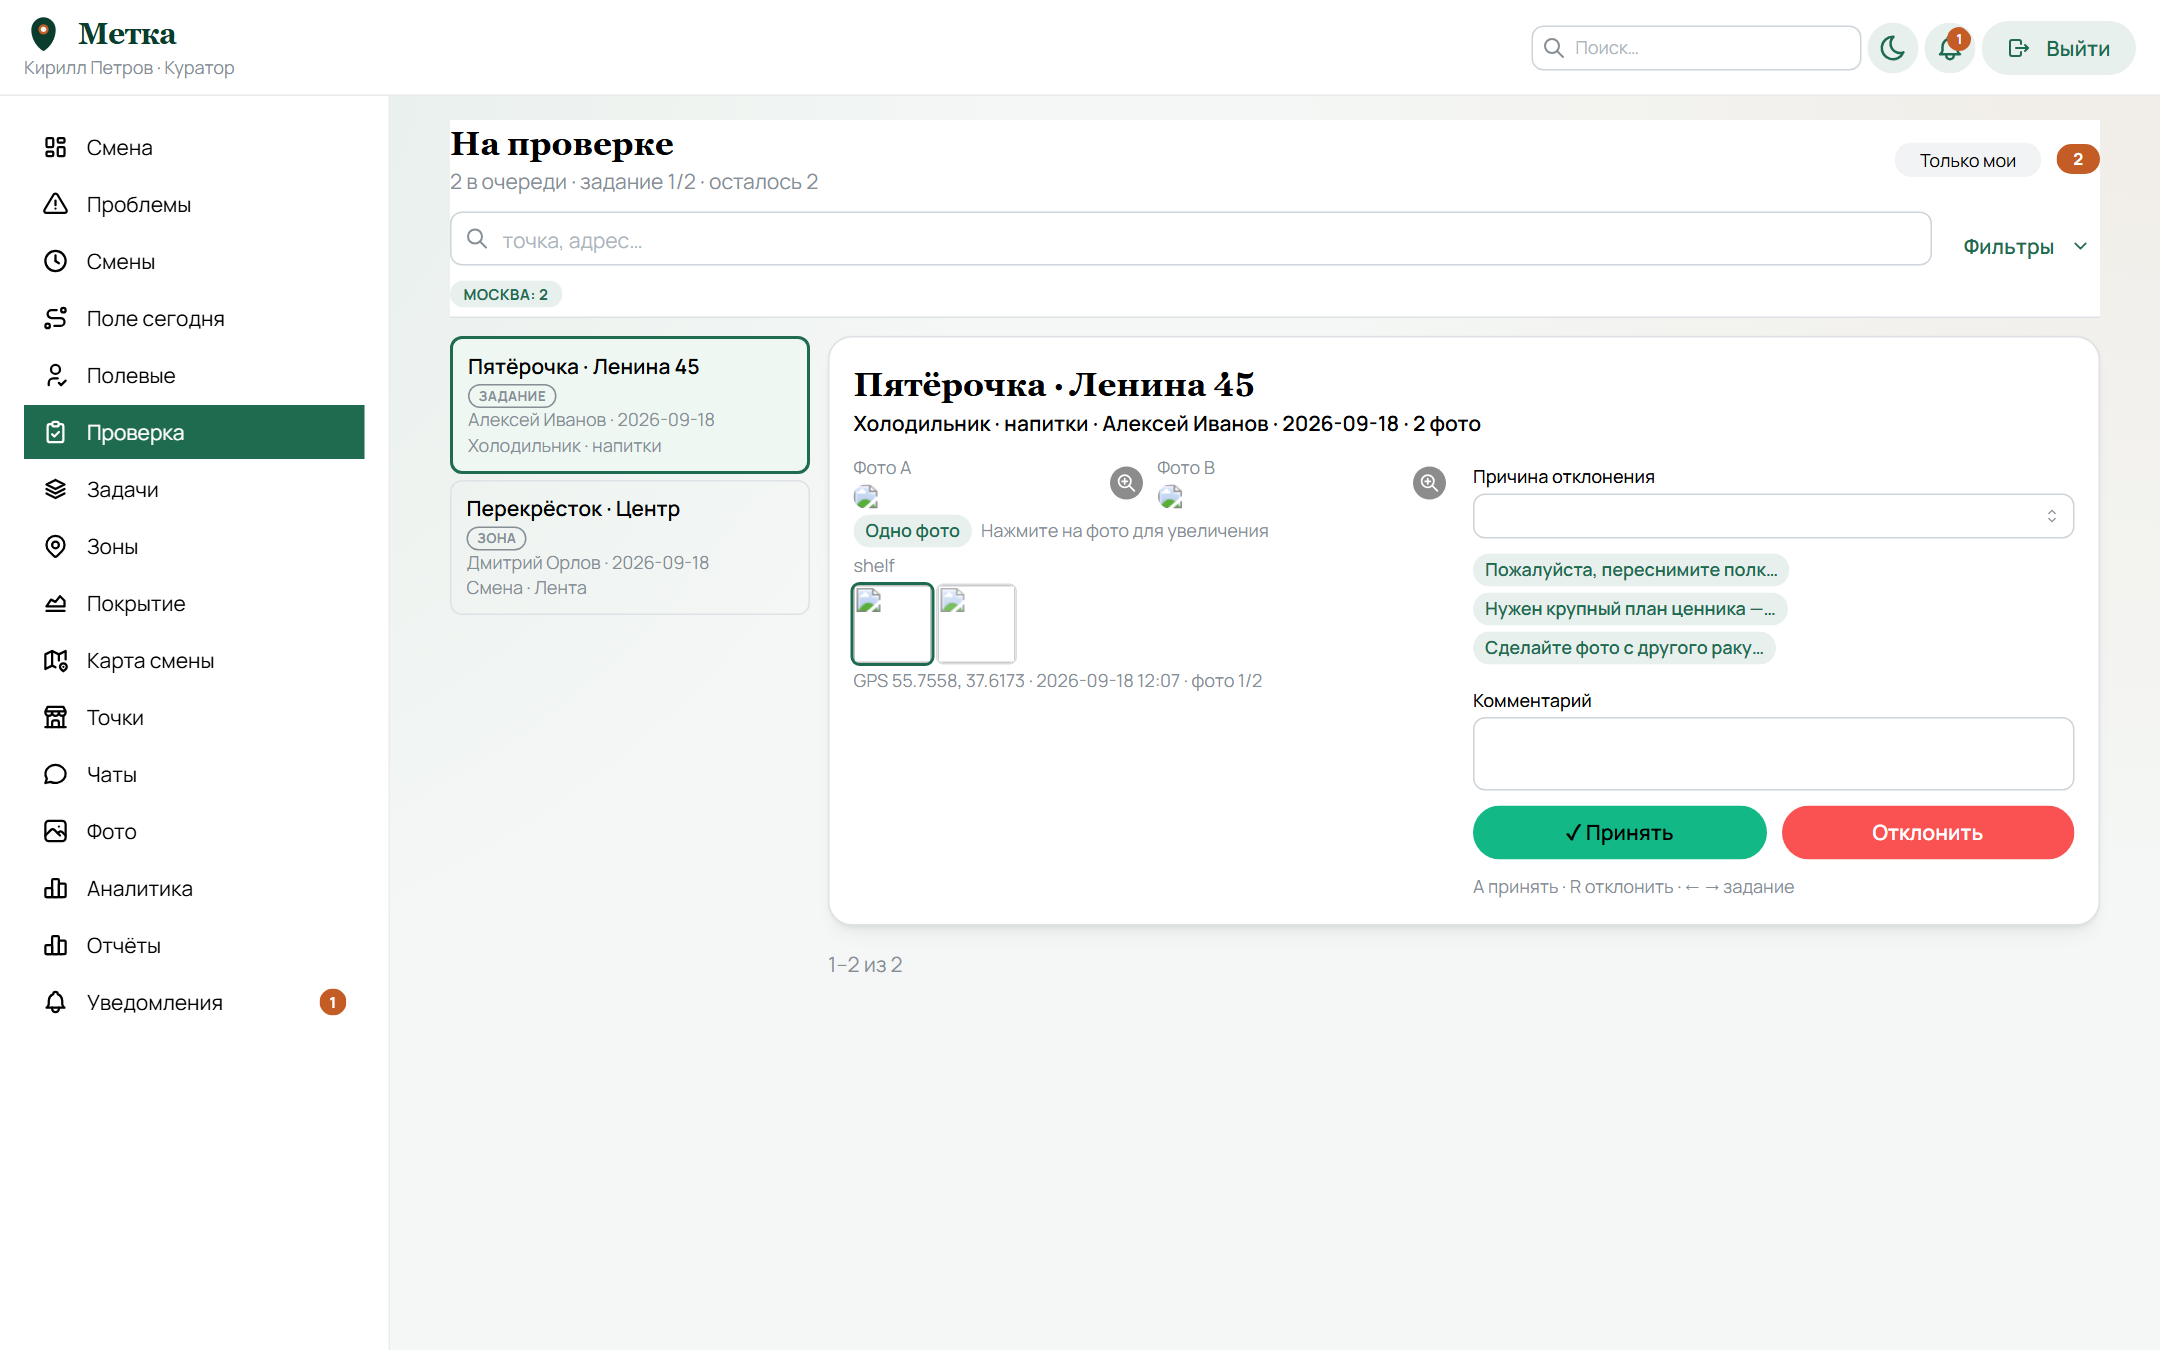Click the Уведомления bell icon in sidebar
The width and height of the screenshot is (2160, 1350).
tap(55, 1003)
